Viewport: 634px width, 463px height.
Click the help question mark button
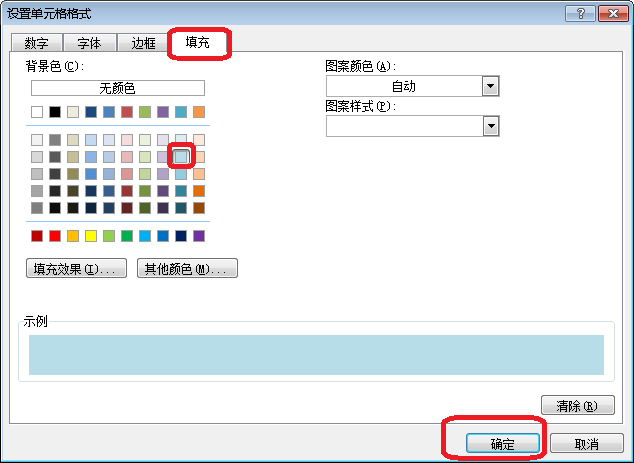tap(580, 13)
